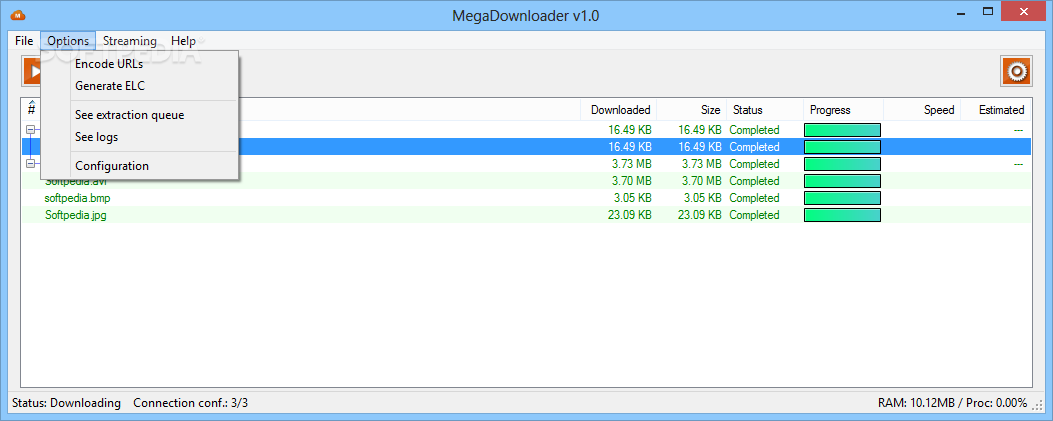Click the orange gear configuration icon
Viewport: 1053px width, 421px height.
(1016, 71)
